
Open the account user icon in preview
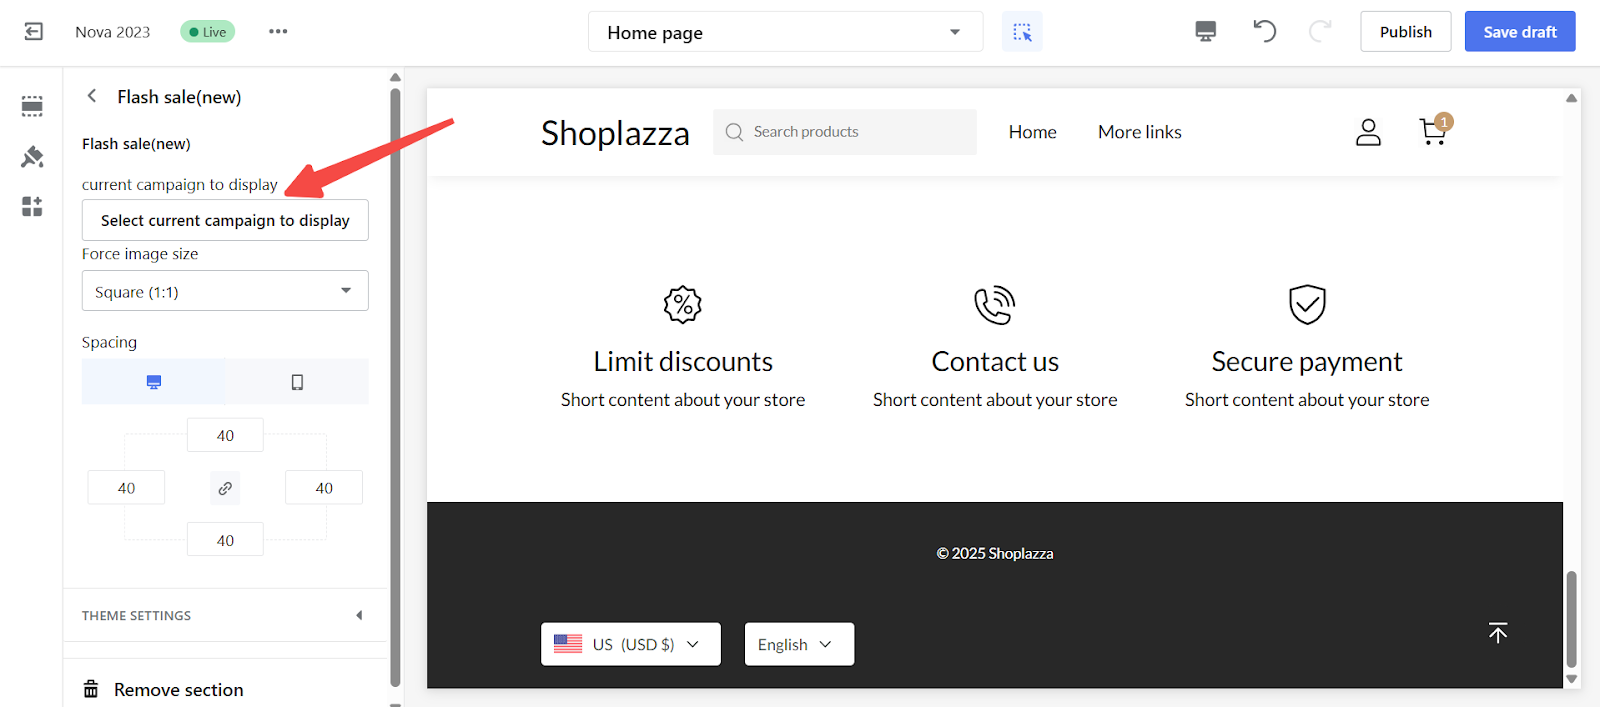(1368, 132)
